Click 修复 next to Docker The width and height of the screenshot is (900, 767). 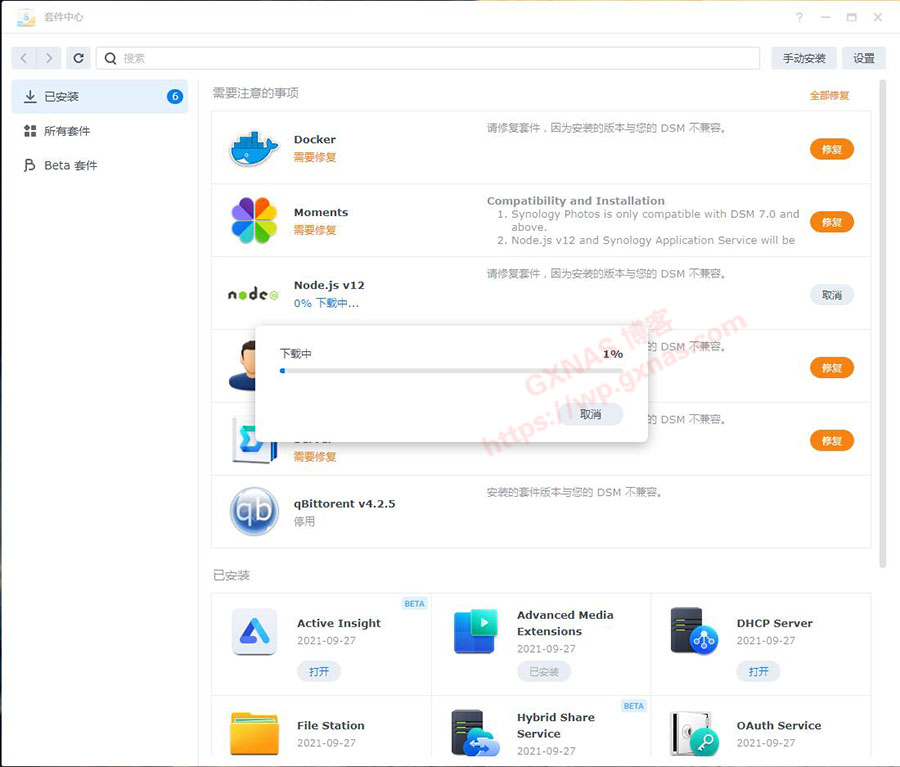click(831, 148)
